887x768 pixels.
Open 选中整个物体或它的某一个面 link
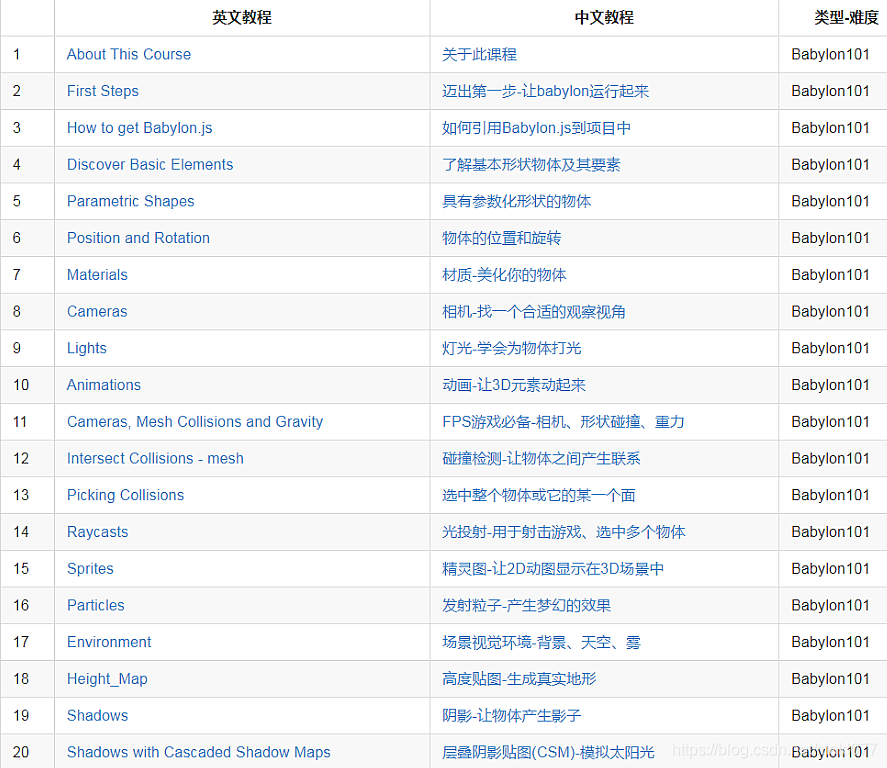[539, 495]
